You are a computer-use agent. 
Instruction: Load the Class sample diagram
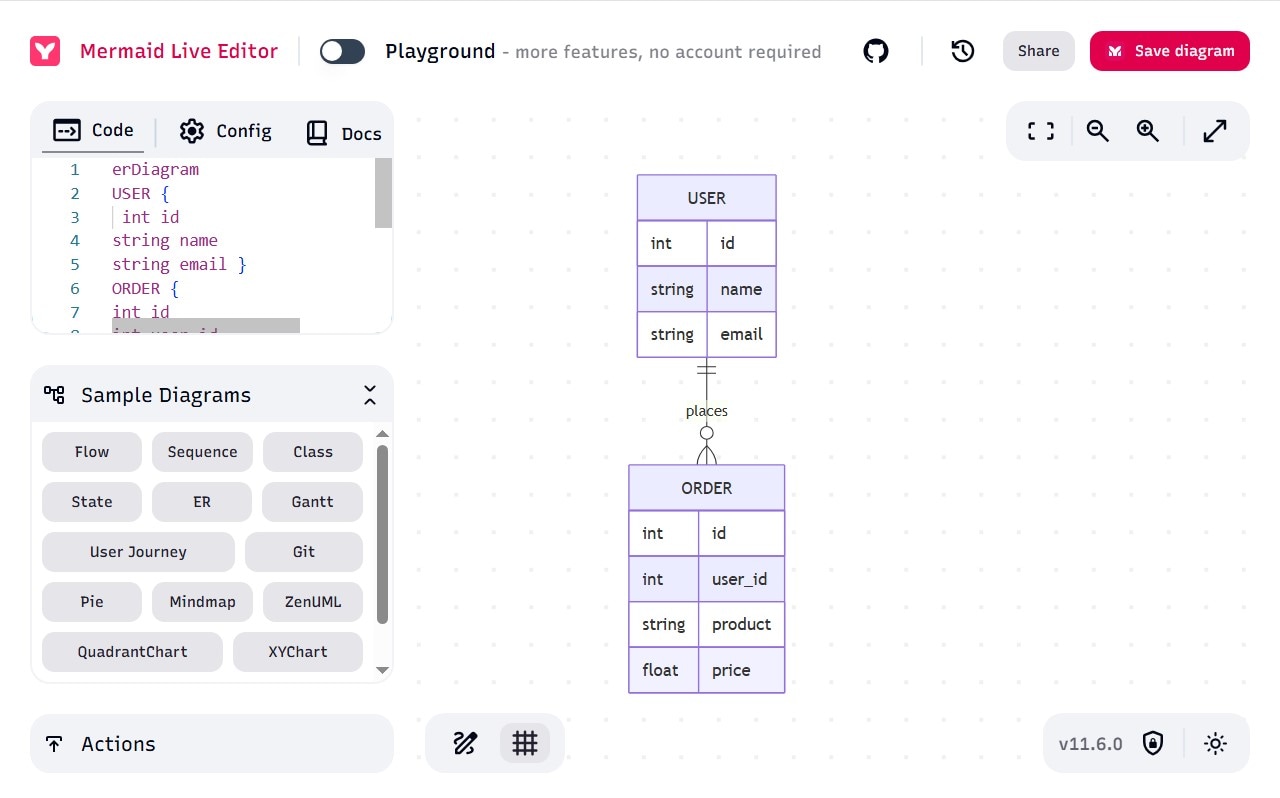[x=313, y=452]
